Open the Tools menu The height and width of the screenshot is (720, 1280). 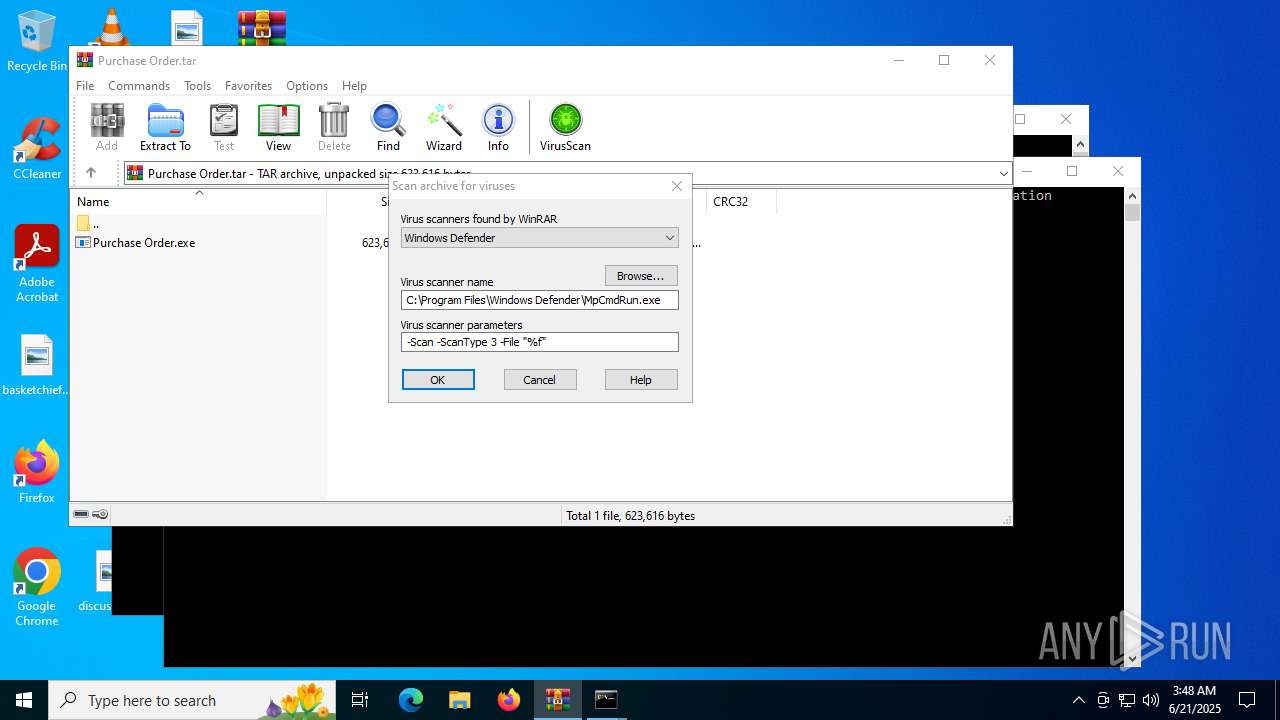(x=197, y=86)
